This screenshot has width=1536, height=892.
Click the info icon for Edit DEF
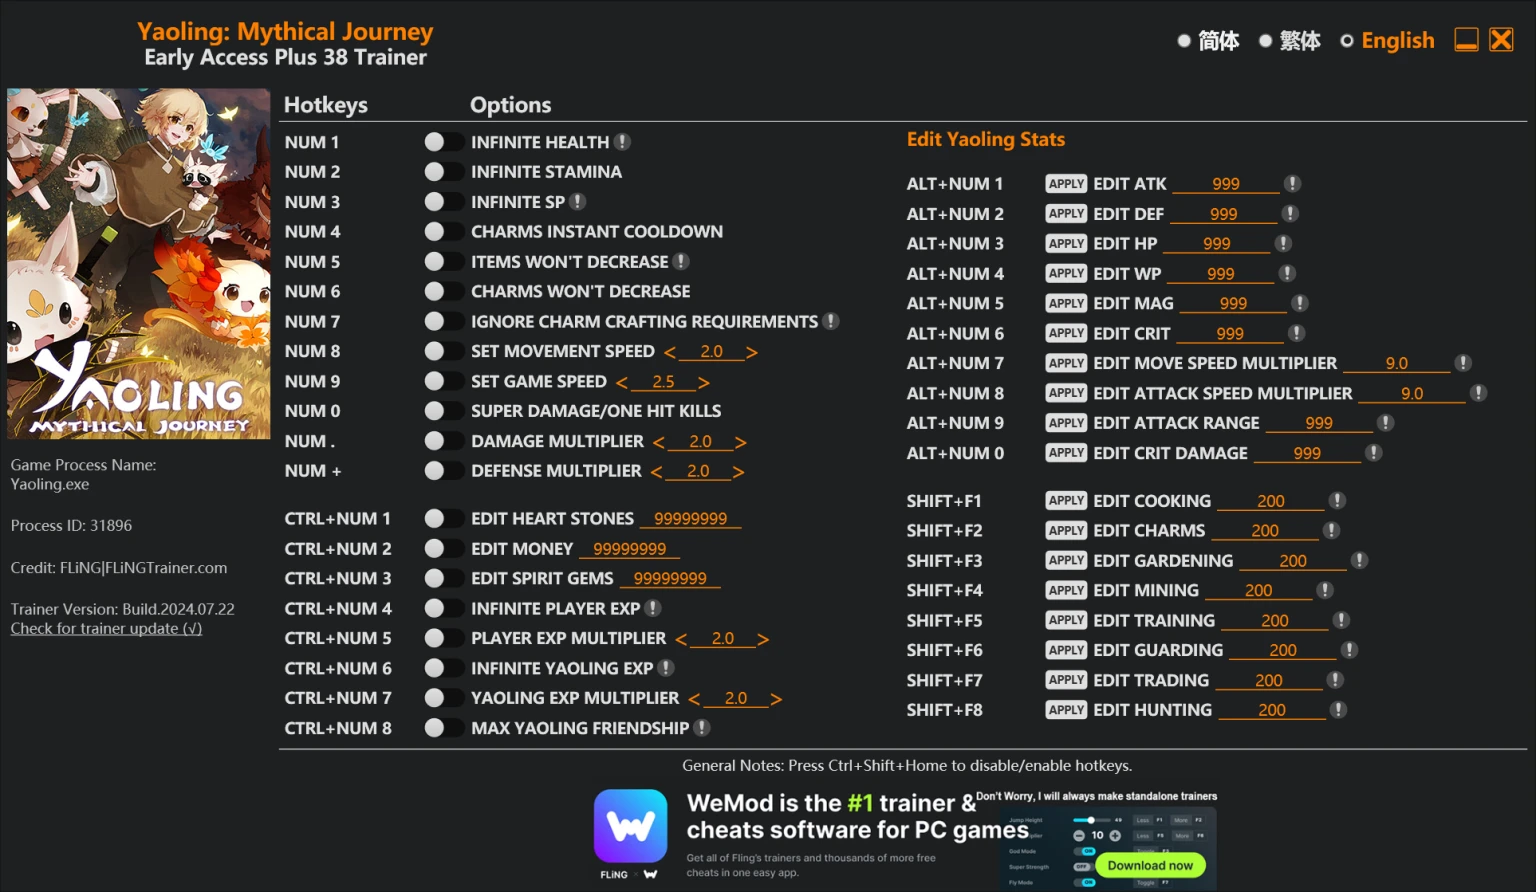click(1290, 214)
